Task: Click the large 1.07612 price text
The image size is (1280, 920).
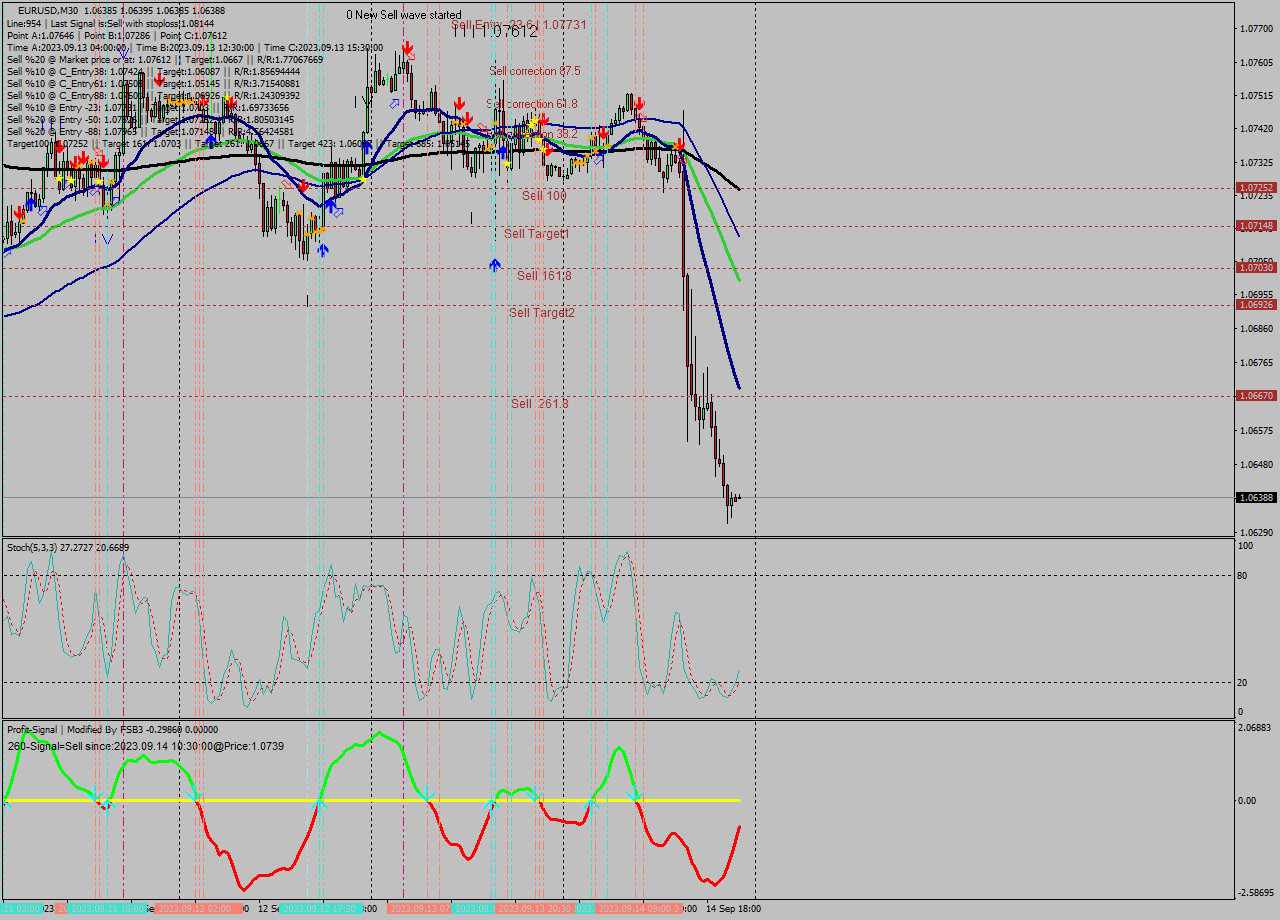Action: 495,32
